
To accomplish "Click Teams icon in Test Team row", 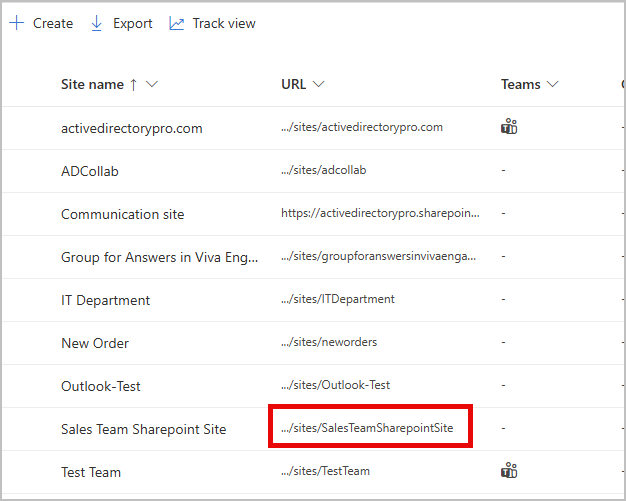I will coord(509,470).
